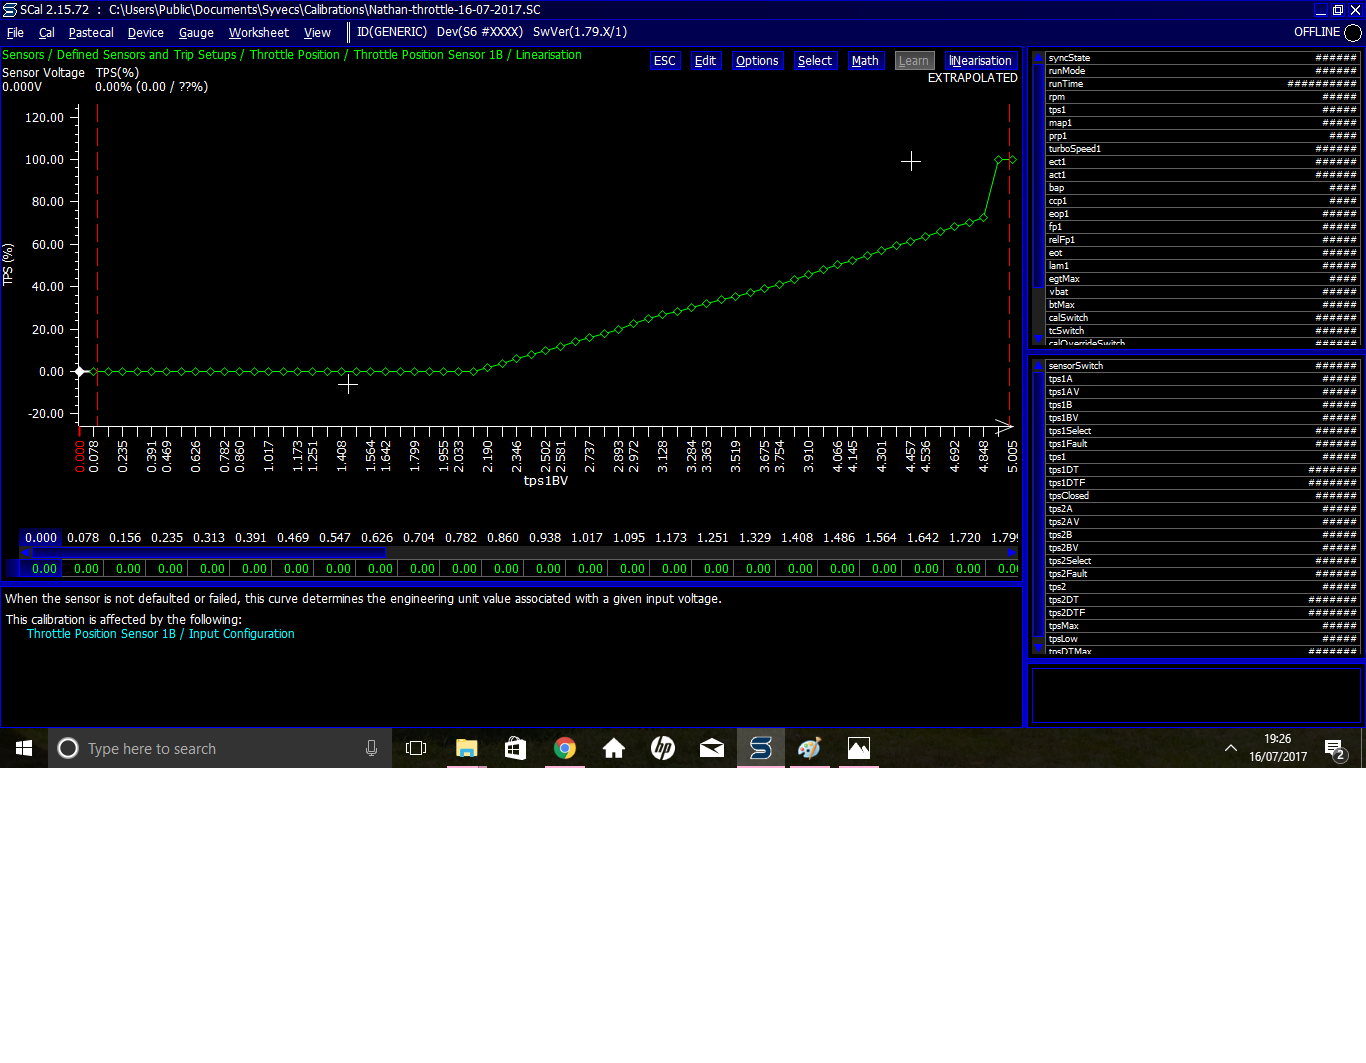Viewport: 1366px width, 1063px height.
Task: Open the Paint app in the taskbar
Action: click(x=809, y=748)
